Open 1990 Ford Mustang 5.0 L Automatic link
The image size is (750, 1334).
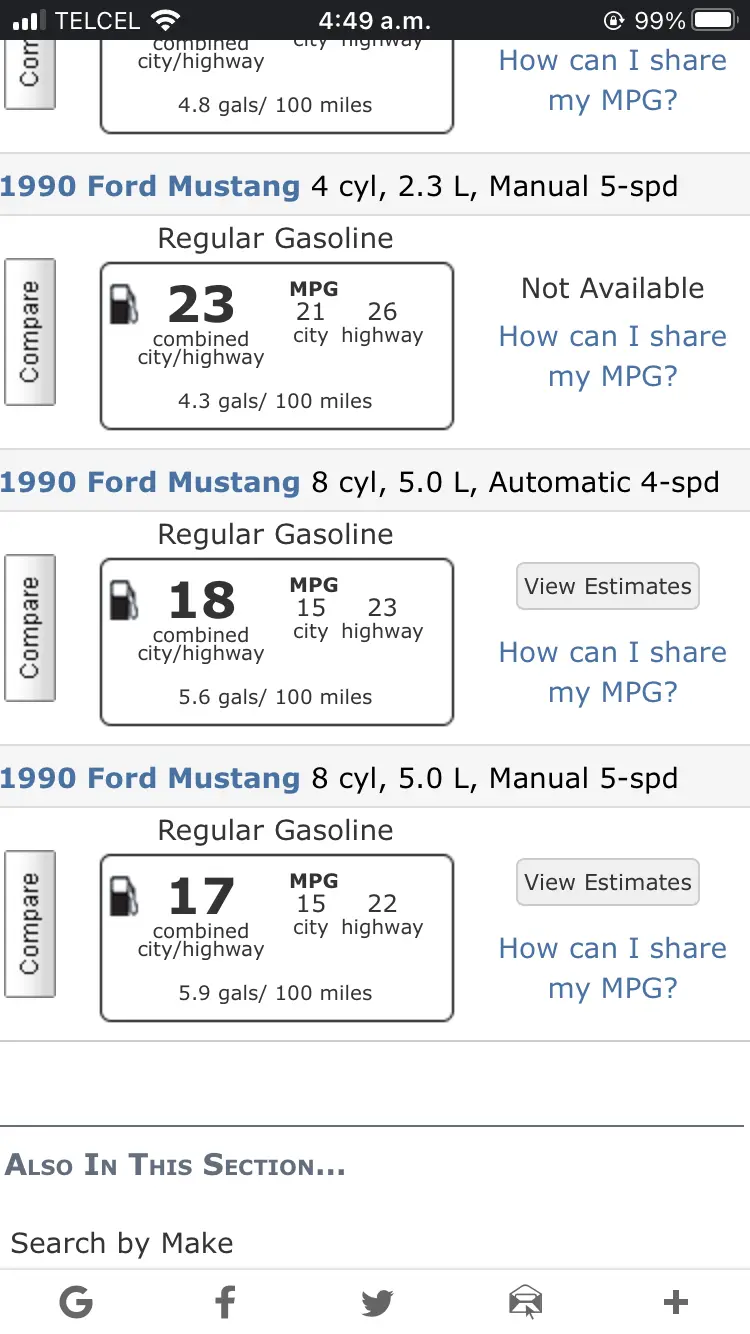[x=150, y=482]
